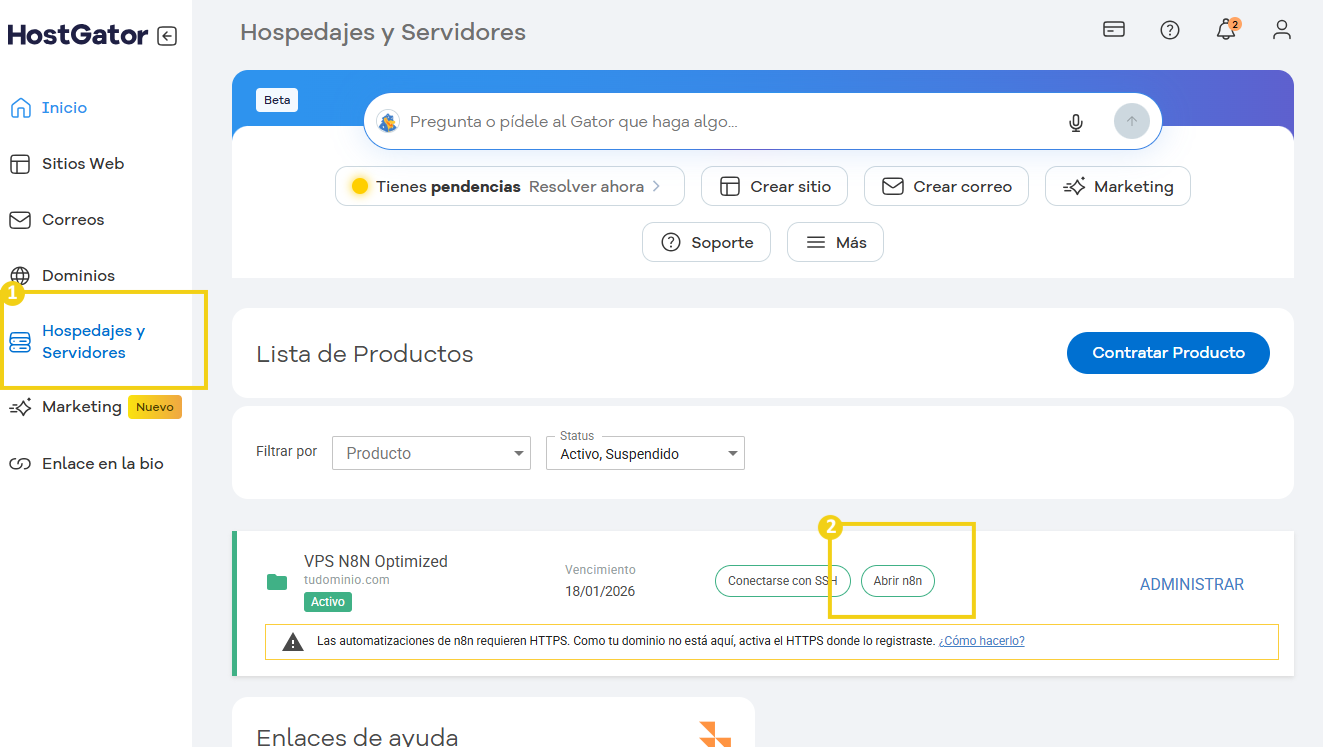Viewport: 1323px width, 747px height.
Task: Open the Status dropdown showing Activo, Suspendido
Action: (x=644, y=453)
